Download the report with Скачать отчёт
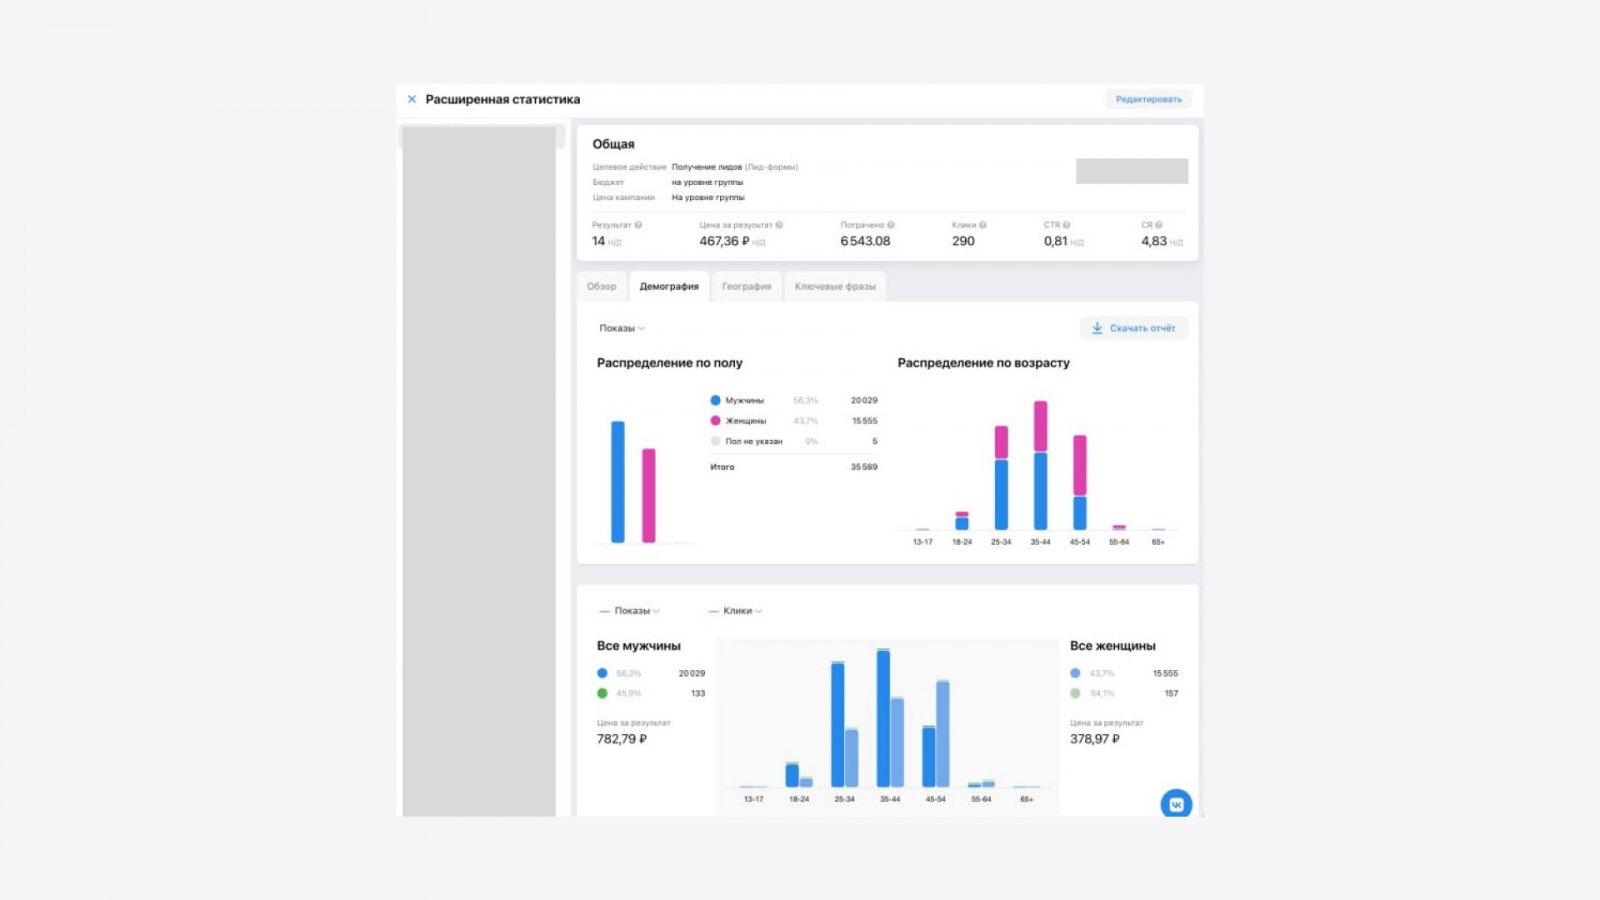Viewport: 1600px width, 900px height. pos(1134,328)
